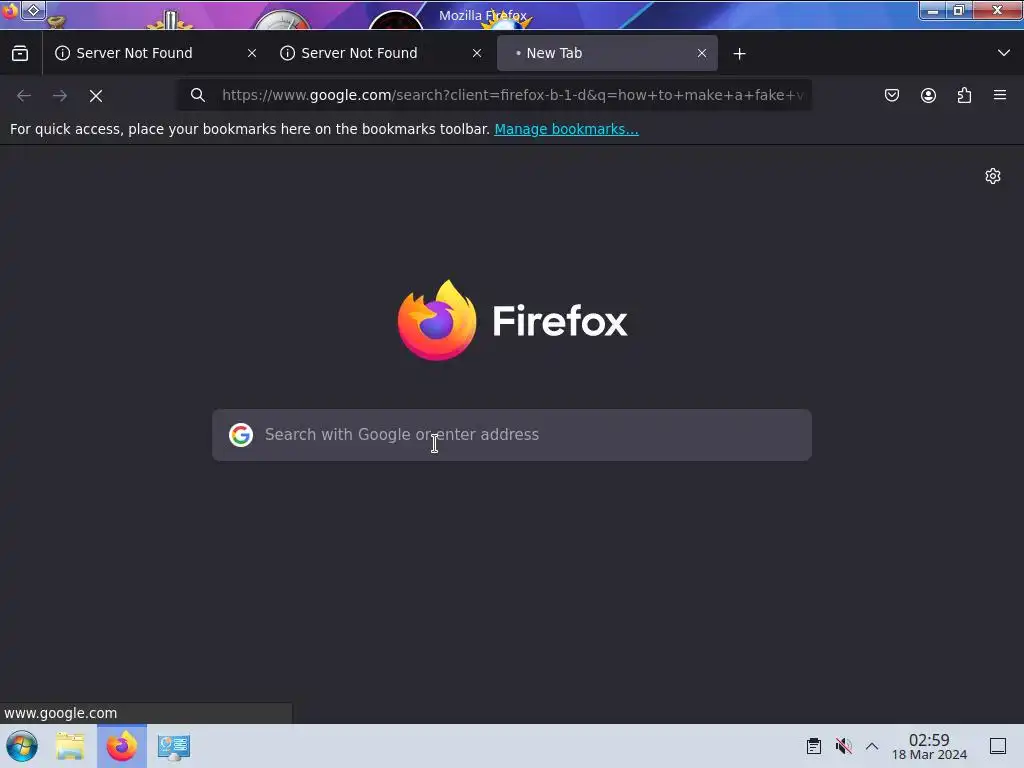This screenshot has height=768, width=1024.
Task: Expand hidden system tray icons
Action: coord(872,746)
